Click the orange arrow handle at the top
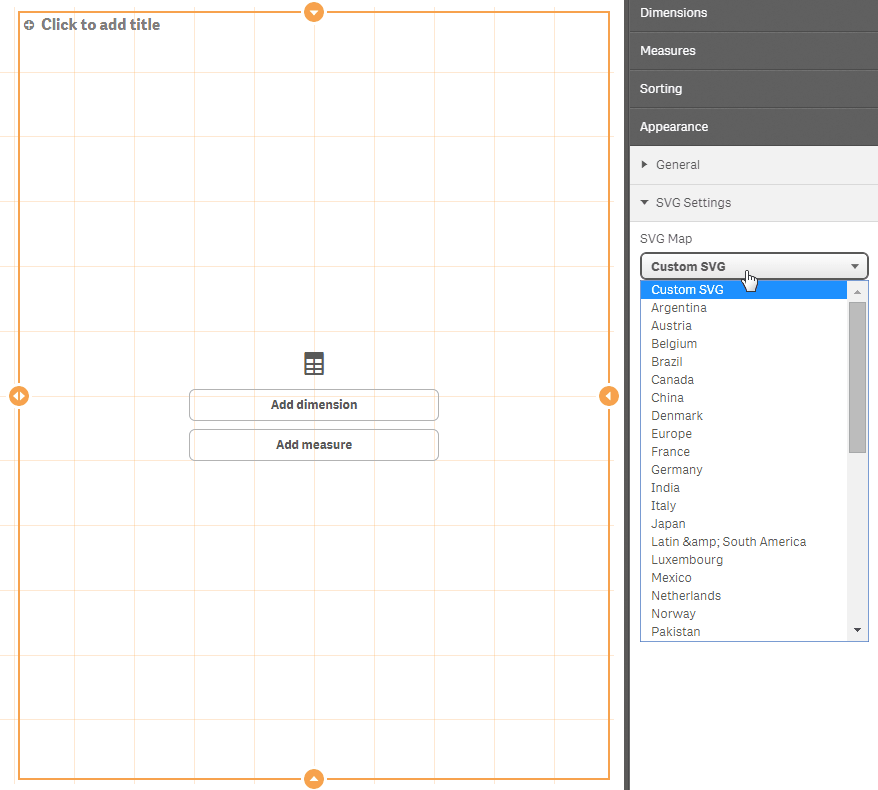878x790 pixels. click(x=314, y=12)
